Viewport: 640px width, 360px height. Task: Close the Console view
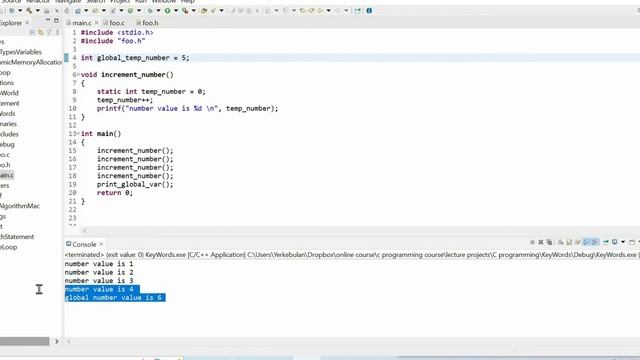point(101,244)
